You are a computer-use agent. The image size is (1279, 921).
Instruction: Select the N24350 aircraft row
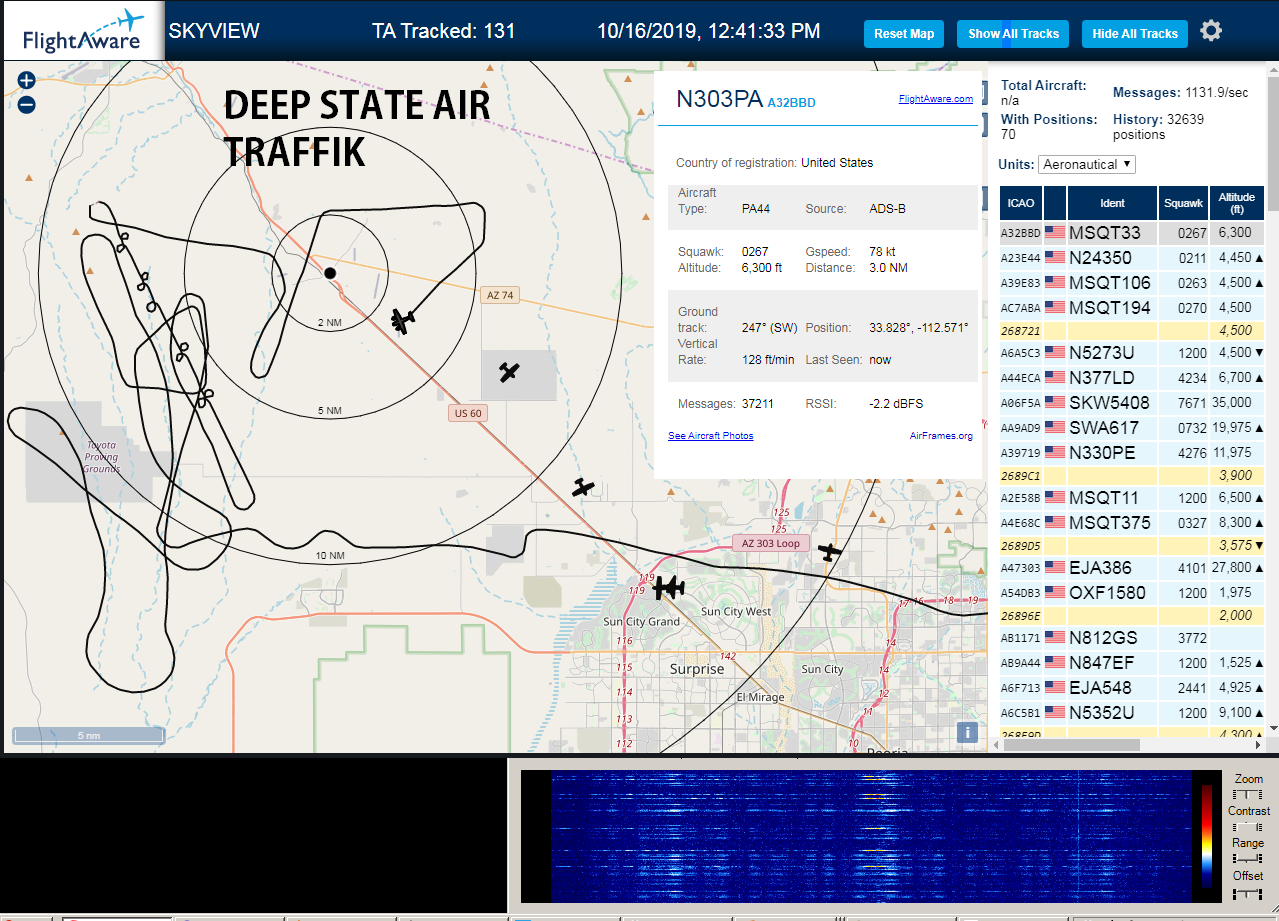coord(1132,258)
